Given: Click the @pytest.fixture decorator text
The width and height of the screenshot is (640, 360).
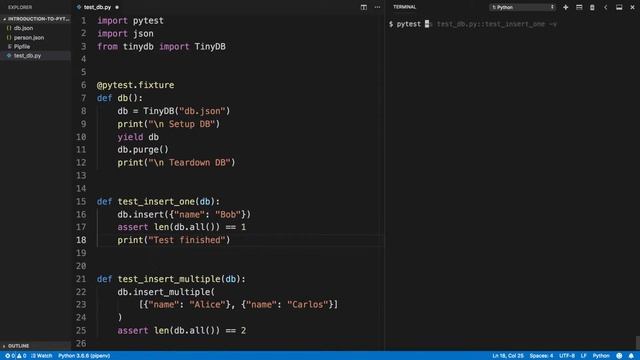Looking at the screenshot, I should 136,85.
